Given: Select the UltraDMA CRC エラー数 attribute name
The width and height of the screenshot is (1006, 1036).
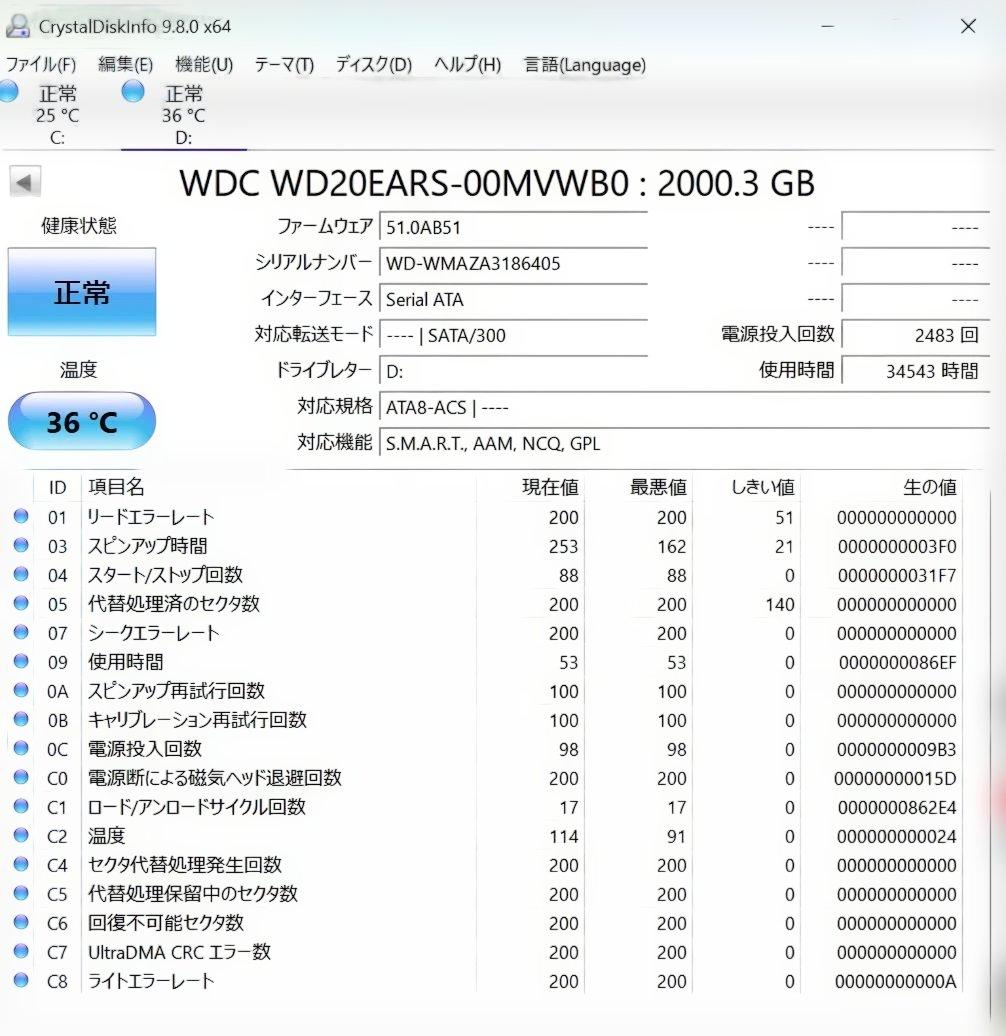Looking at the screenshot, I should coord(180,951).
